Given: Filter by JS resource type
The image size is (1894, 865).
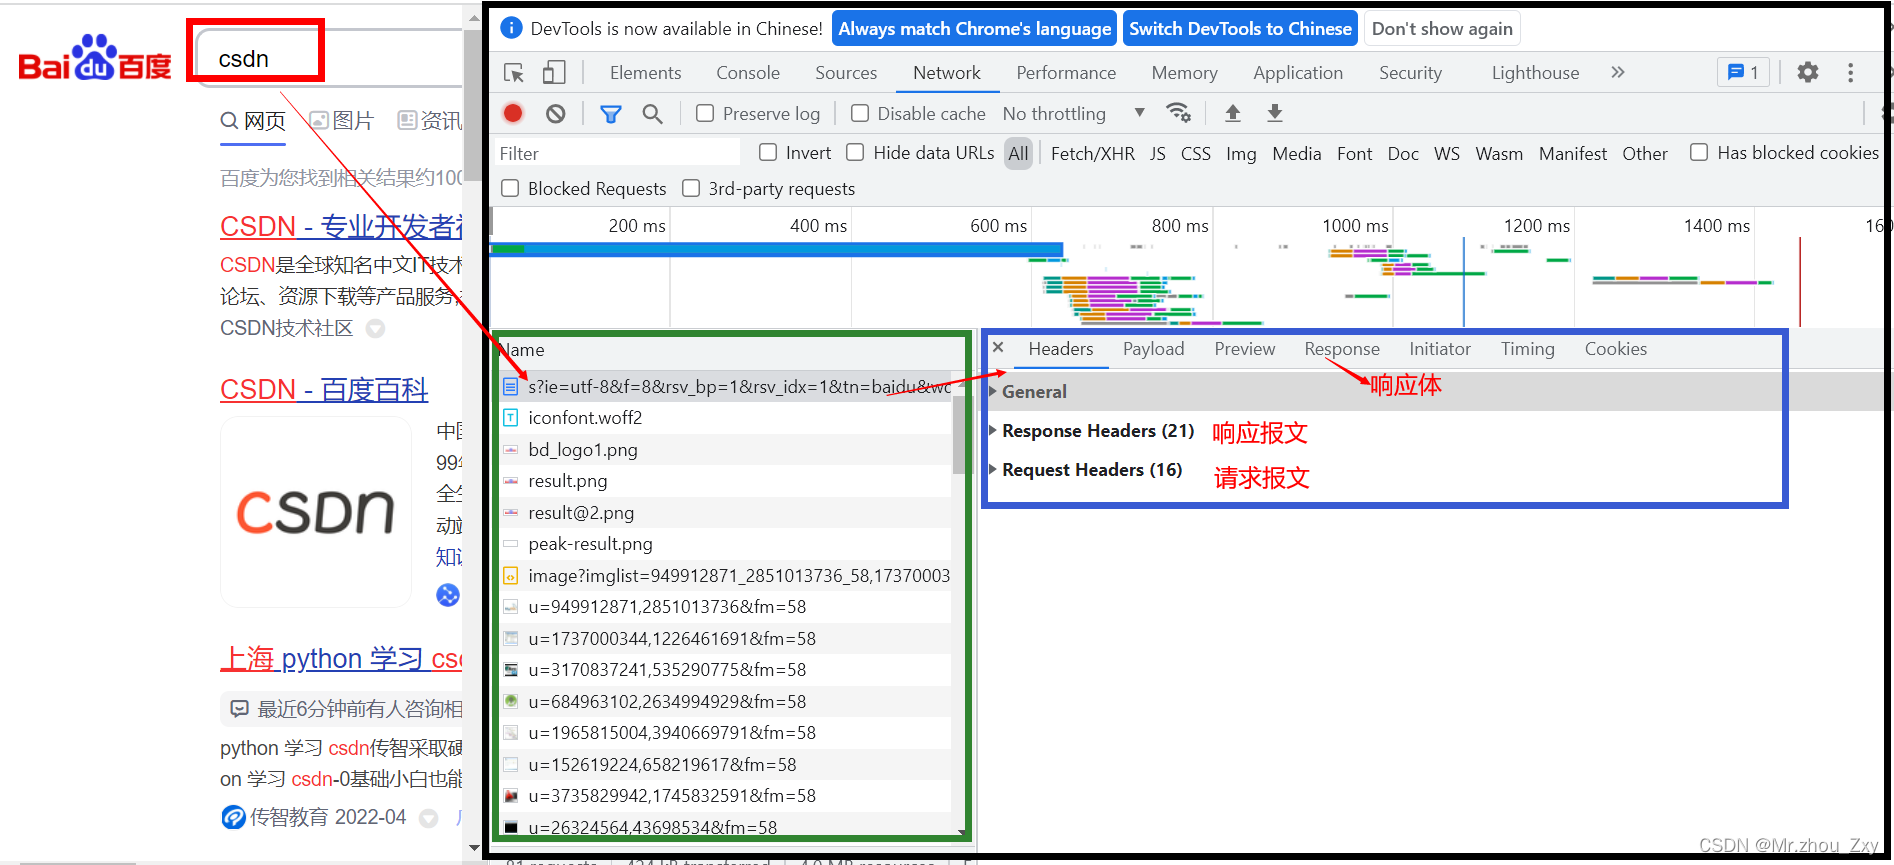Looking at the screenshot, I should [x=1157, y=153].
